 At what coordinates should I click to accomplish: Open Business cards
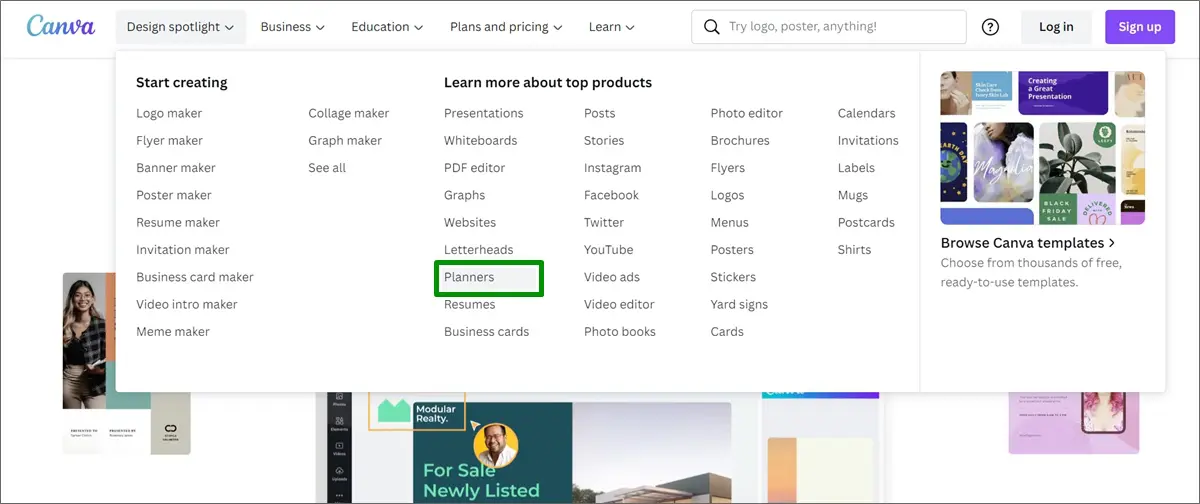[x=487, y=331]
